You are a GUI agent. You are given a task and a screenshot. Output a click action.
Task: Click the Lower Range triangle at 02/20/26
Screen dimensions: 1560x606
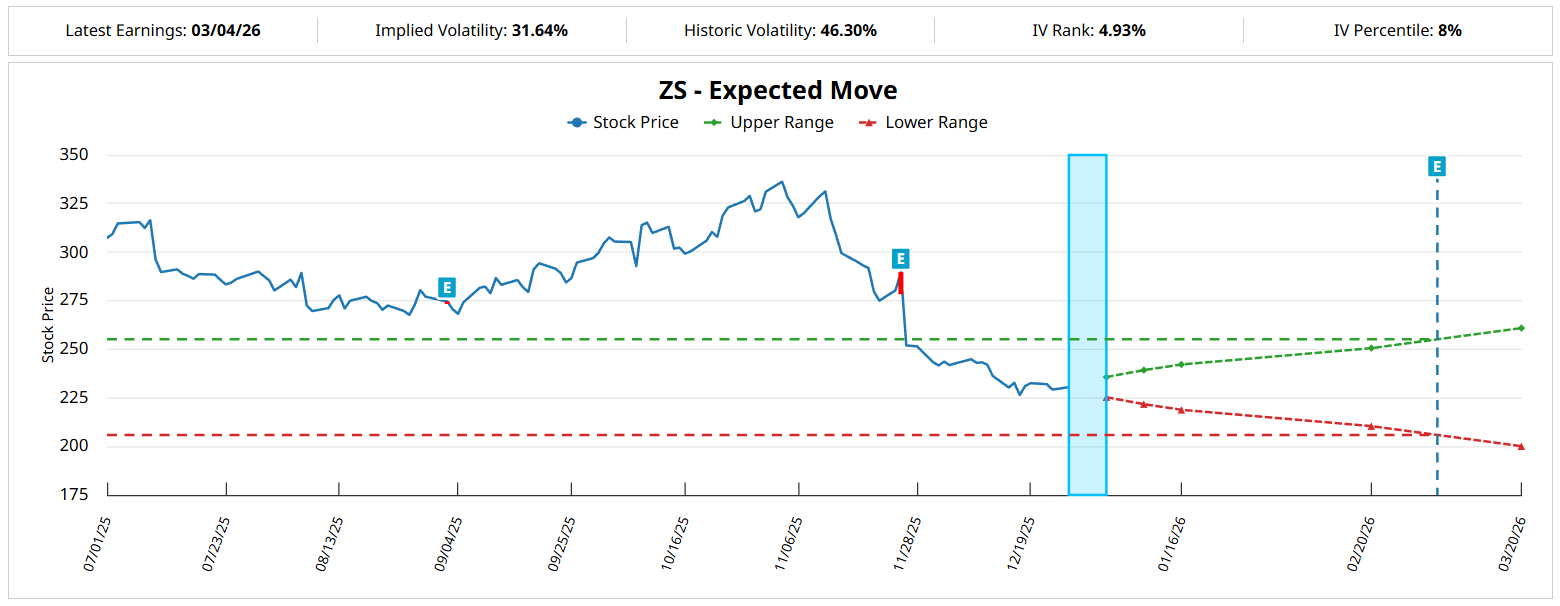coord(1370,426)
